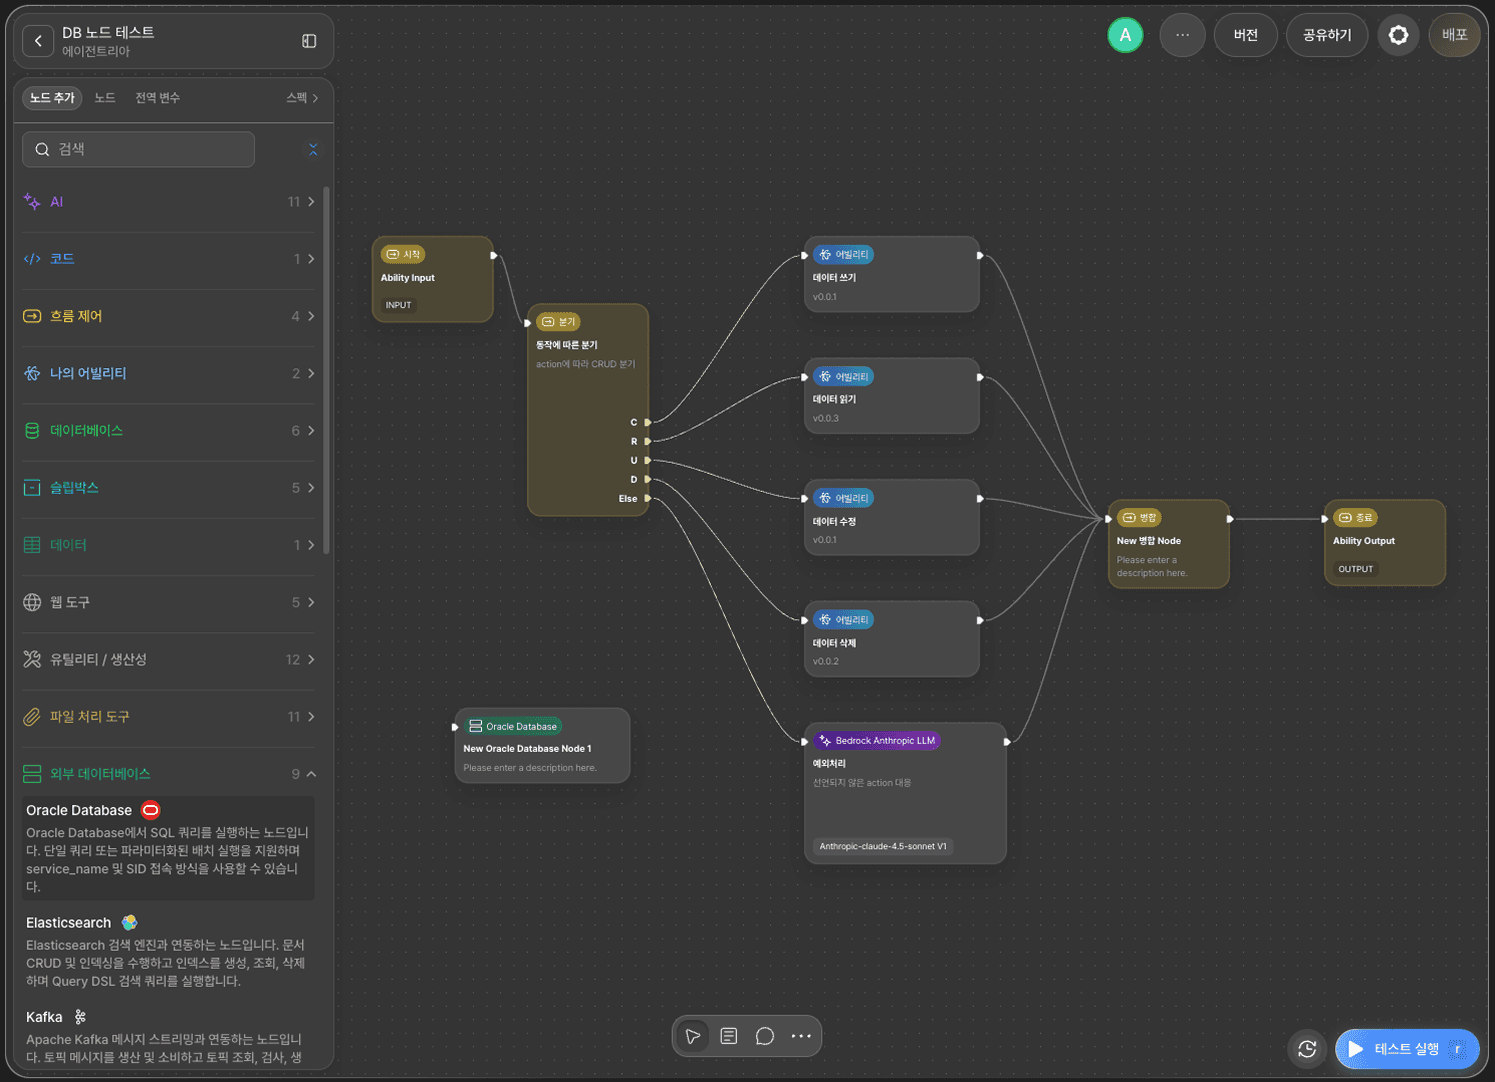Viewport: 1495px width, 1082px height.
Task: Click the Kafka logo icon
Action: [80, 1017]
